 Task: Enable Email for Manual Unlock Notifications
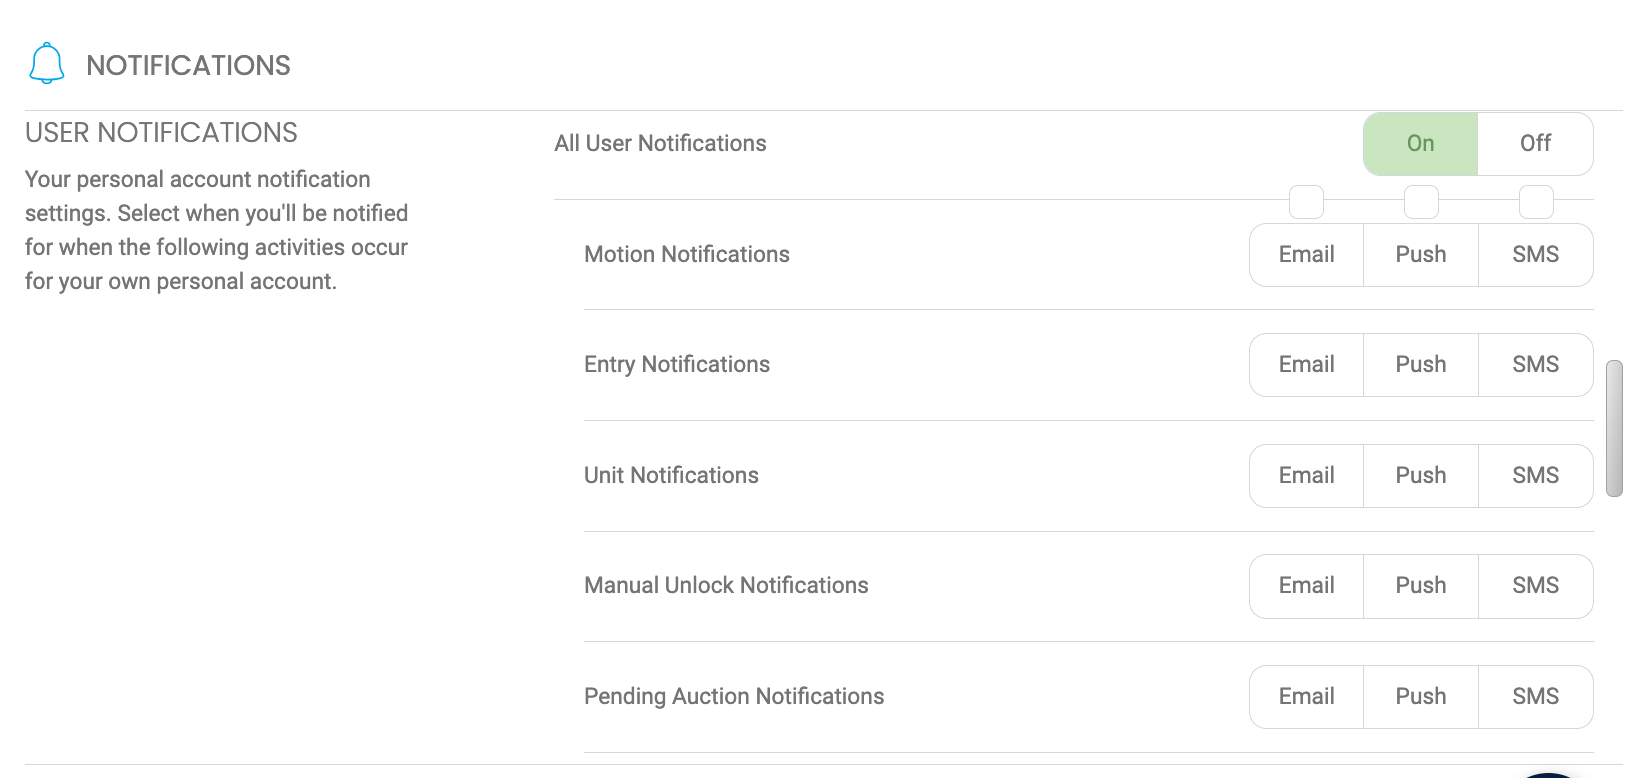pyautogui.click(x=1305, y=586)
